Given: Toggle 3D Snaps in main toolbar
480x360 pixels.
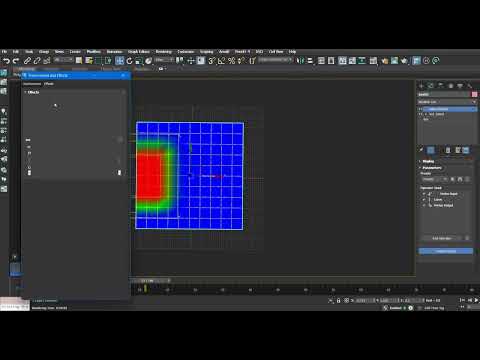Looking at the screenshot, I should pyautogui.click(x=211, y=61).
